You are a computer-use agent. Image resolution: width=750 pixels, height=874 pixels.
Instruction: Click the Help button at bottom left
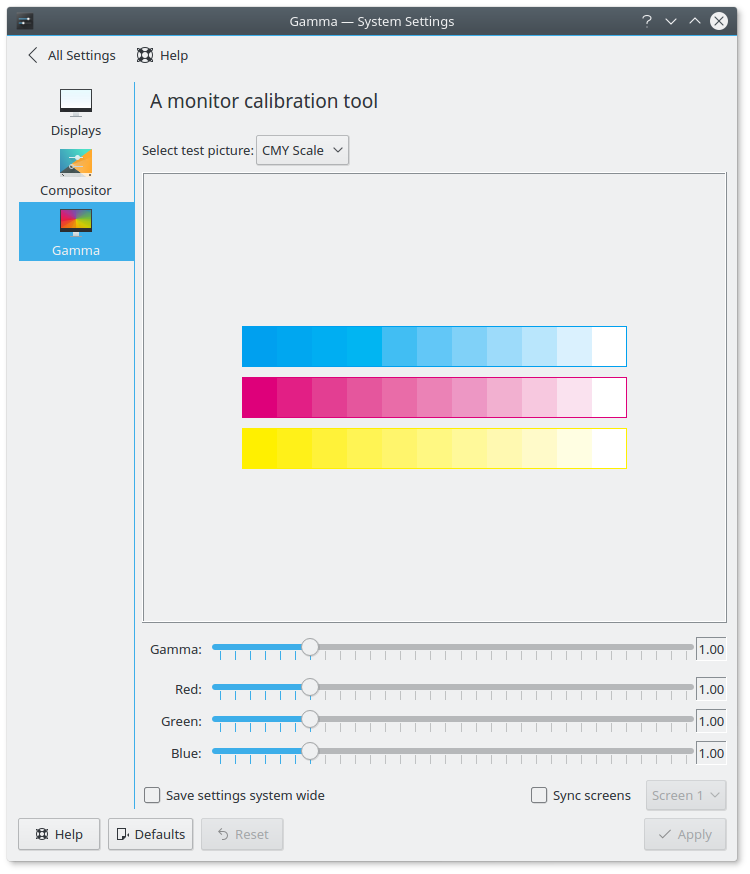click(59, 834)
